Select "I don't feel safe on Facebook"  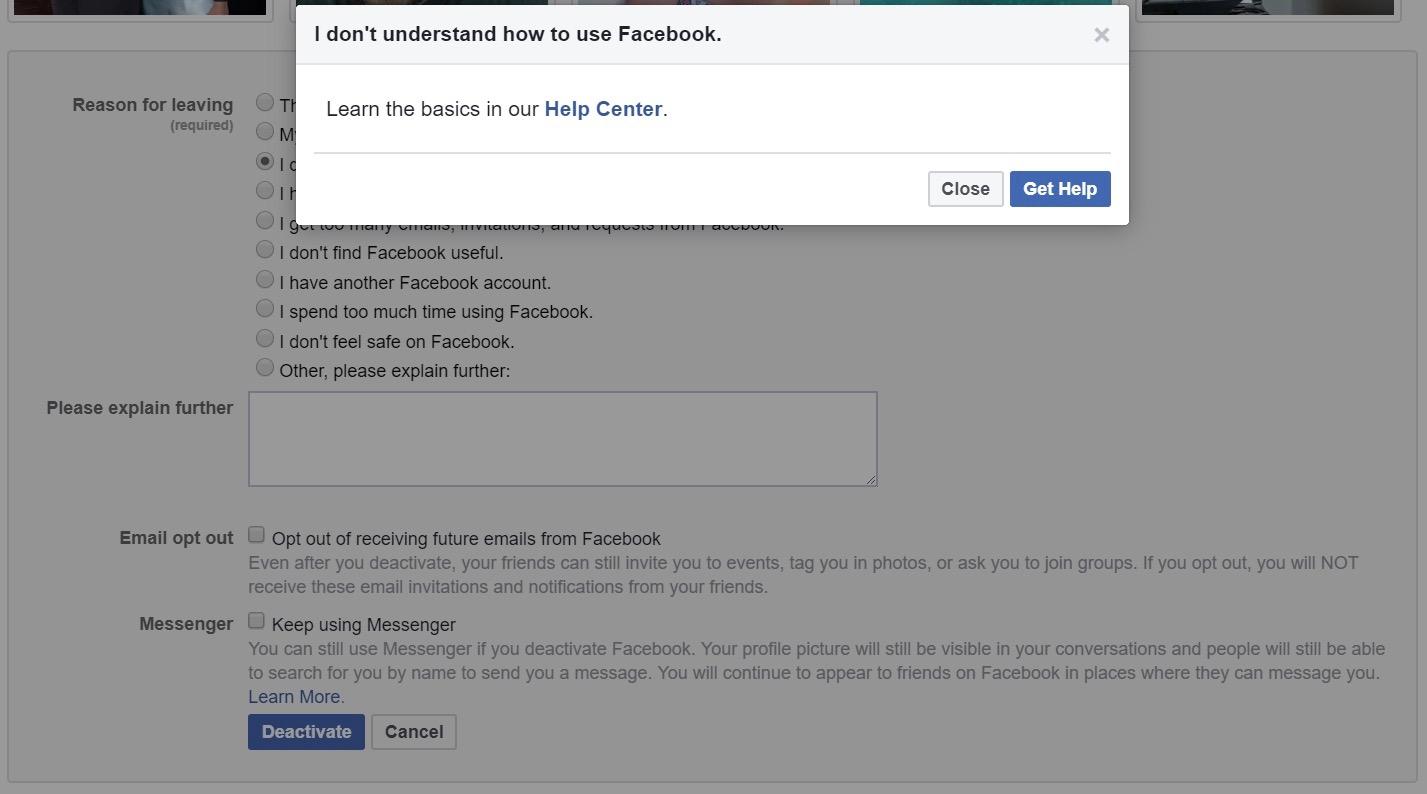tap(265, 338)
